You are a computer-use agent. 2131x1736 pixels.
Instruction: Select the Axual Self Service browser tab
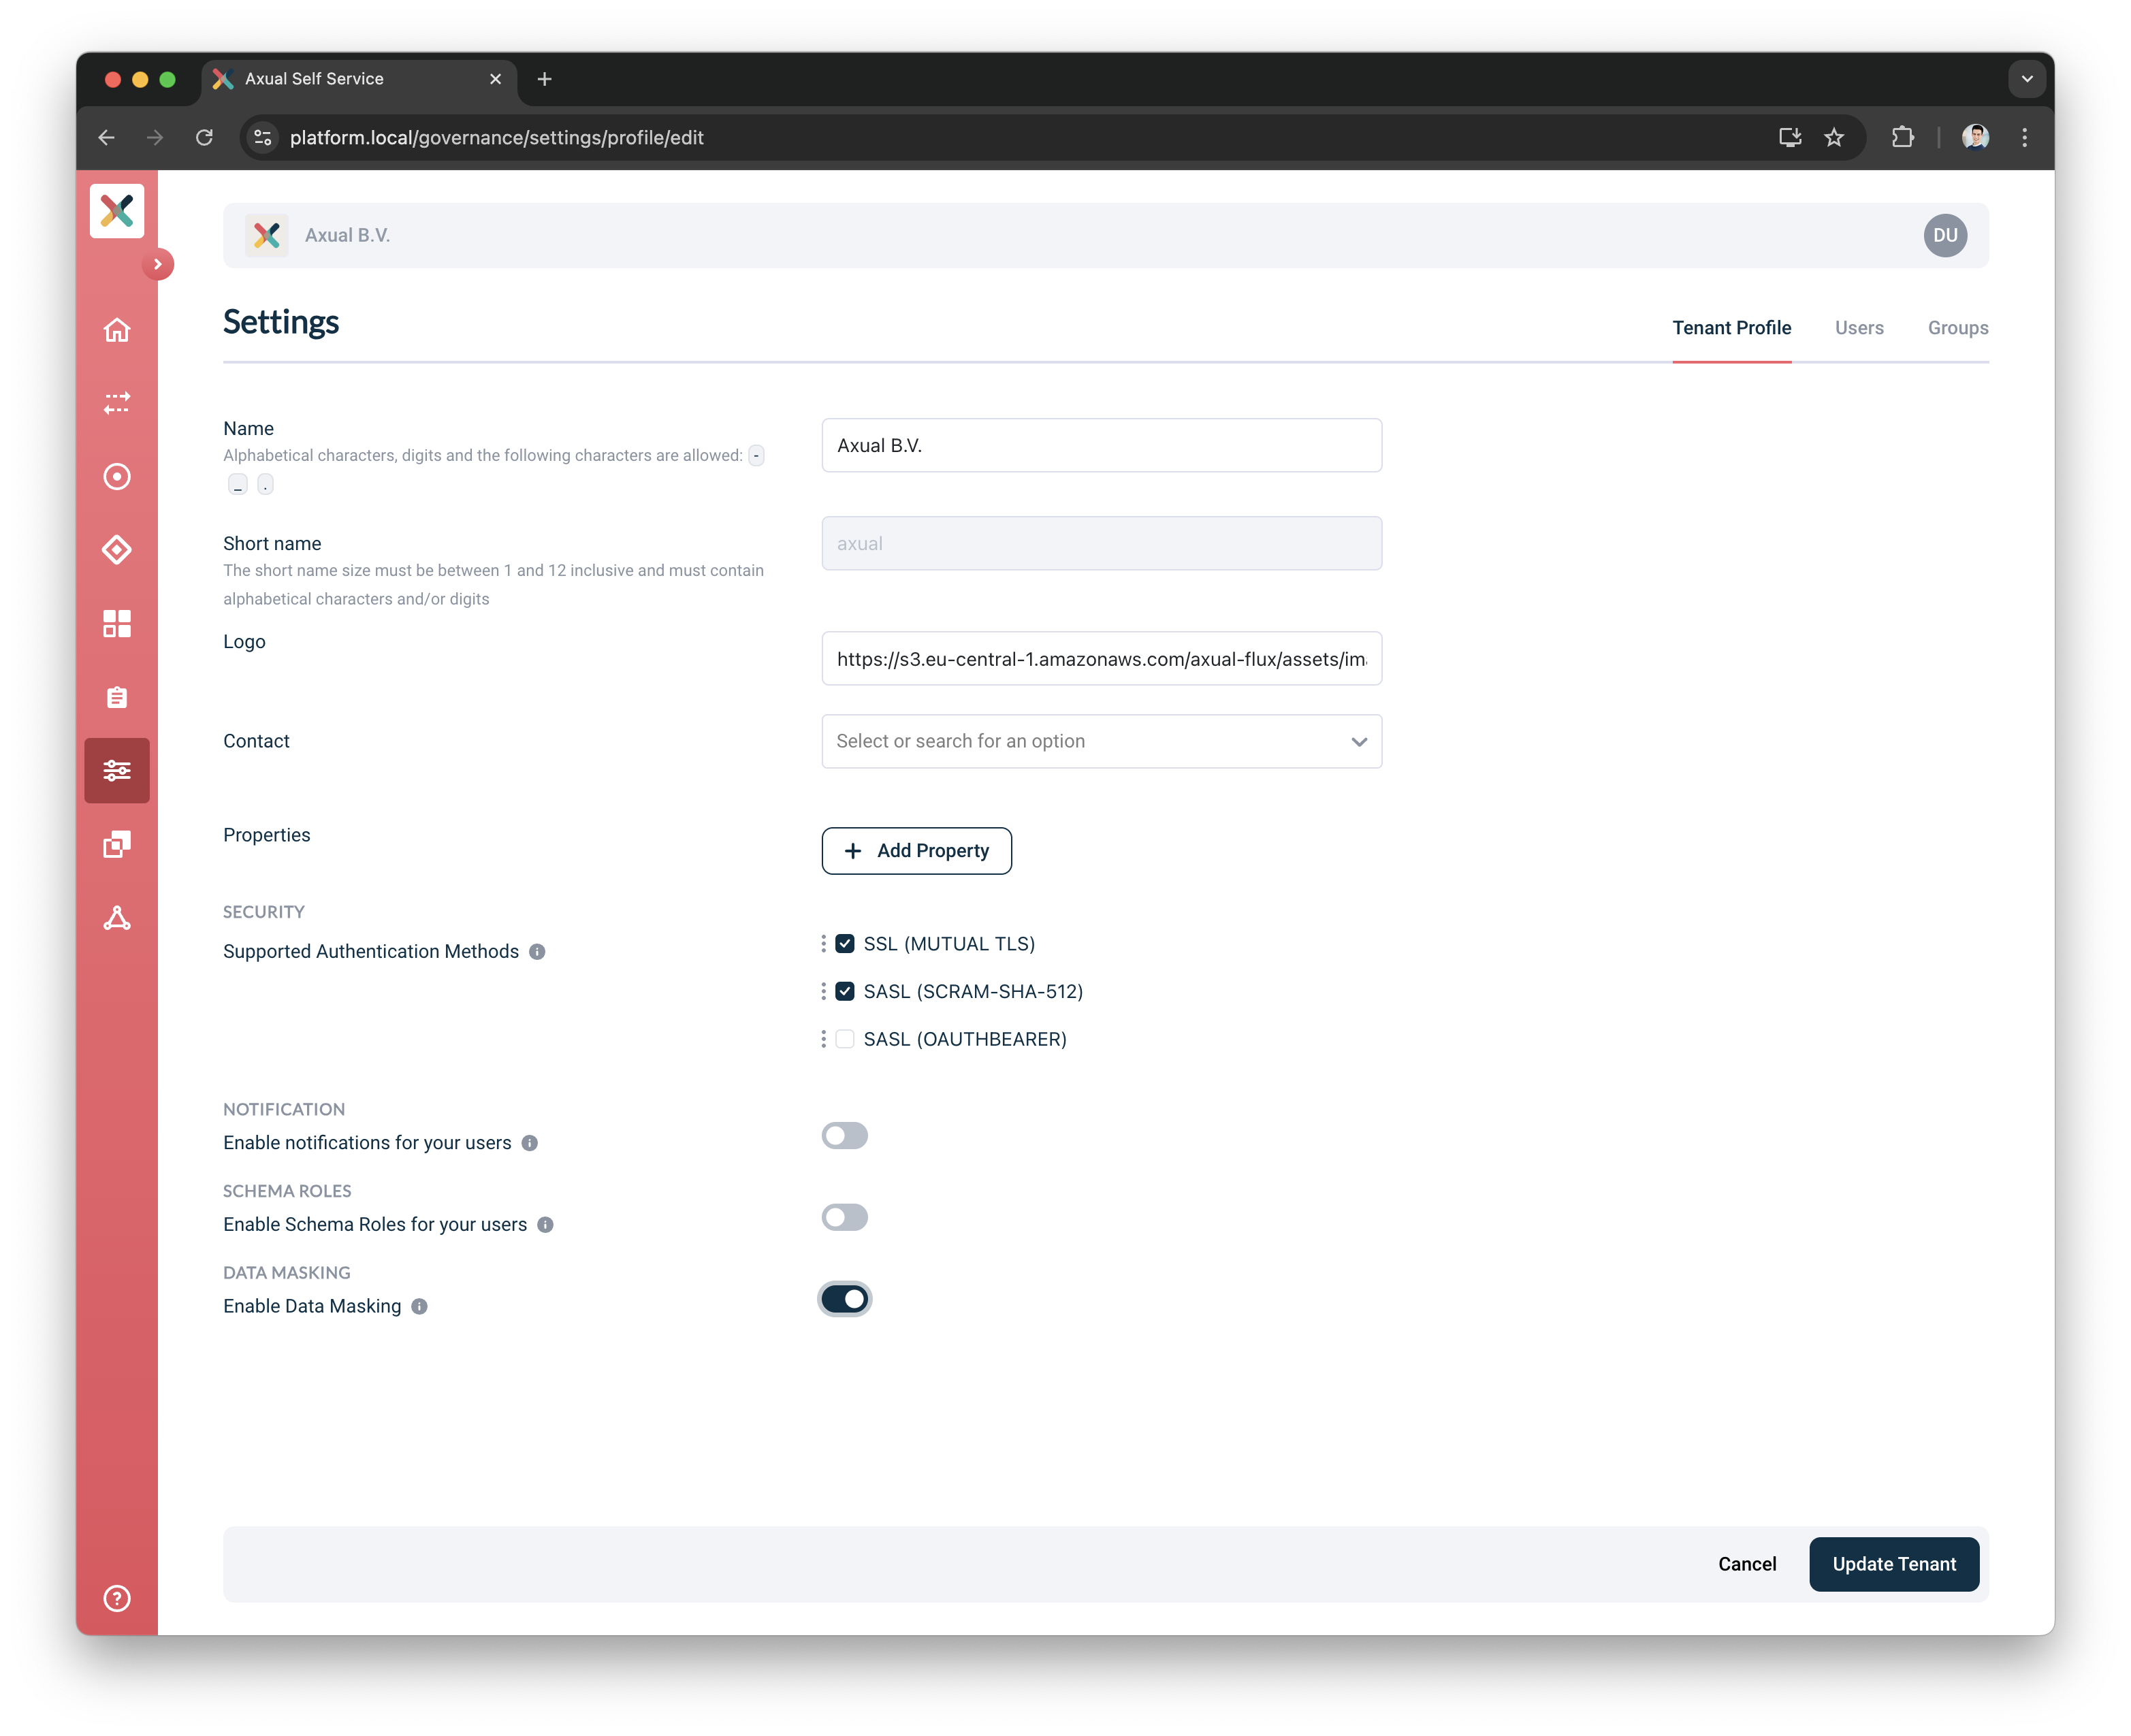359,80
